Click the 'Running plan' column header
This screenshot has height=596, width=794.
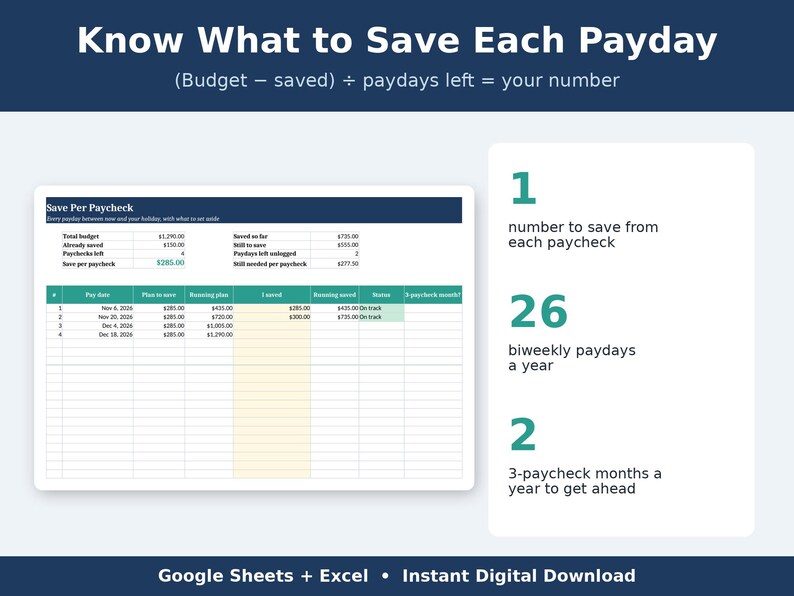point(209,295)
